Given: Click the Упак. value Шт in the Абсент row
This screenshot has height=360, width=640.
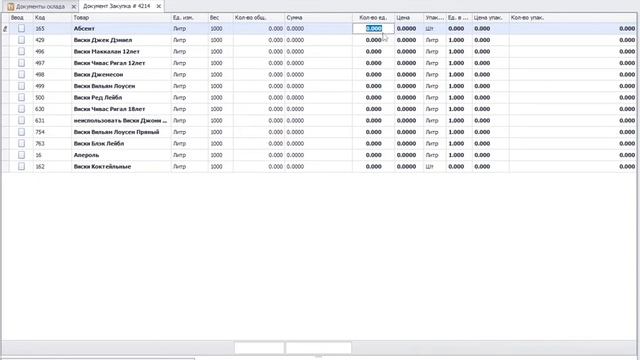Looking at the screenshot, I should tap(429, 29).
